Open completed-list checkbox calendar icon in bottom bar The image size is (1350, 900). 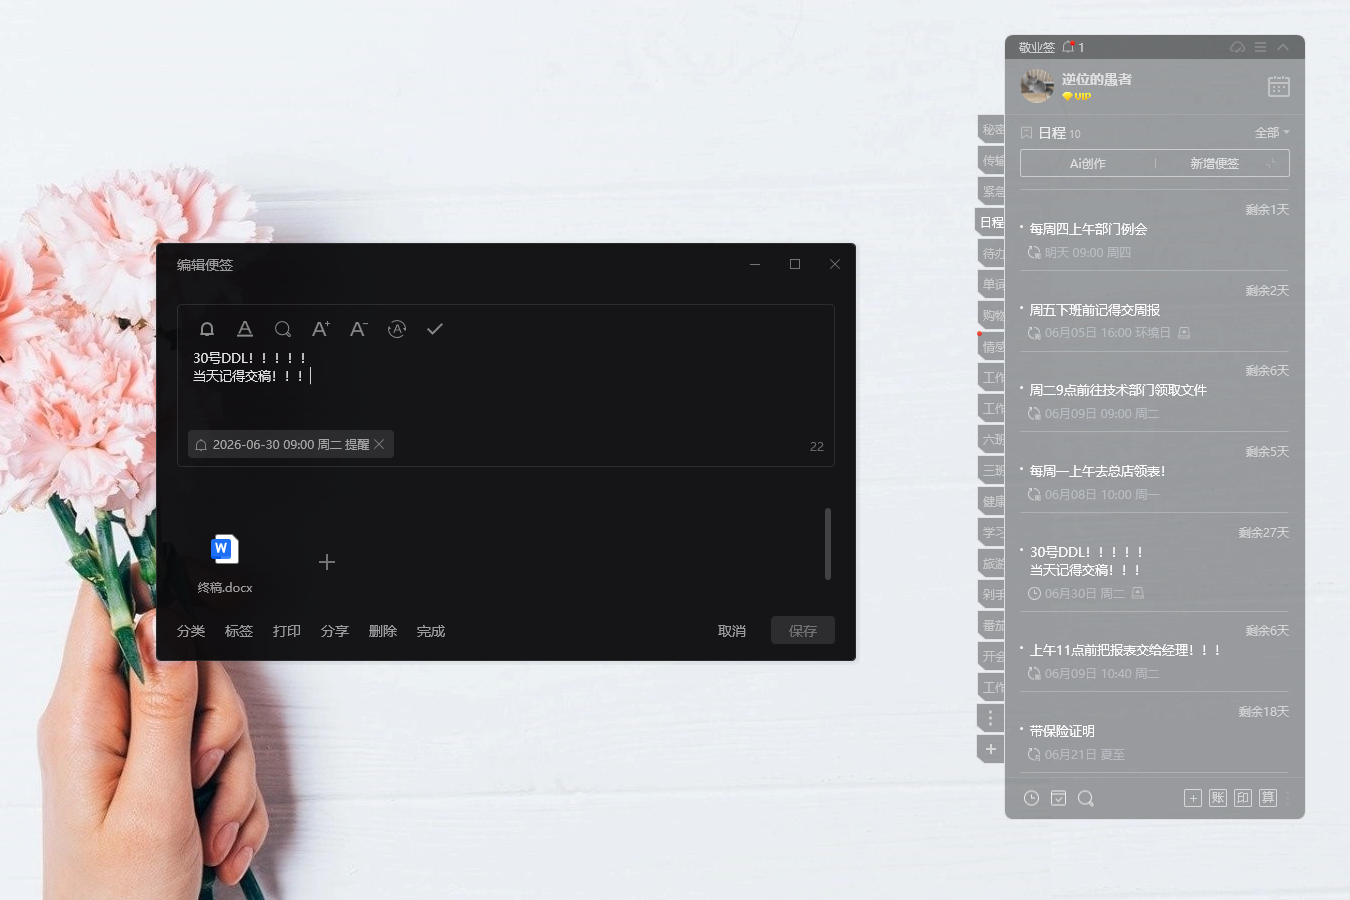[1058, 798]
